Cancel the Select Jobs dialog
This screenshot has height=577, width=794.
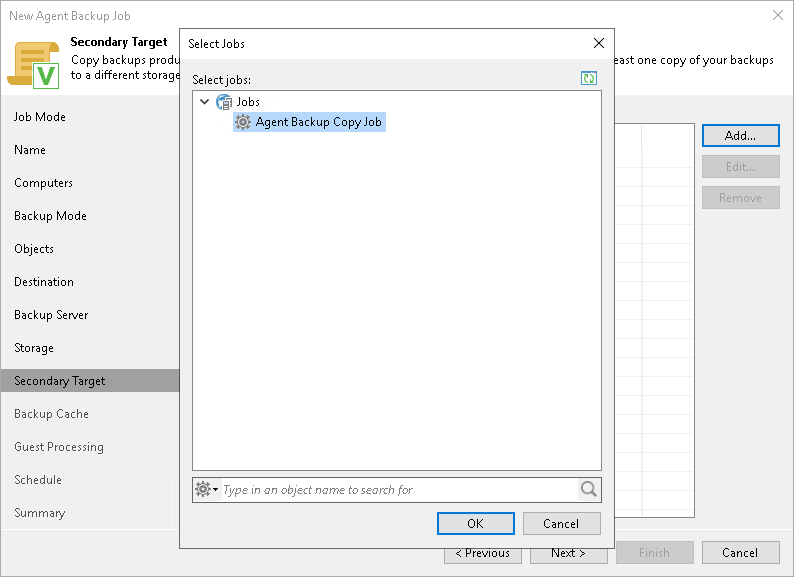coord(561,523)
